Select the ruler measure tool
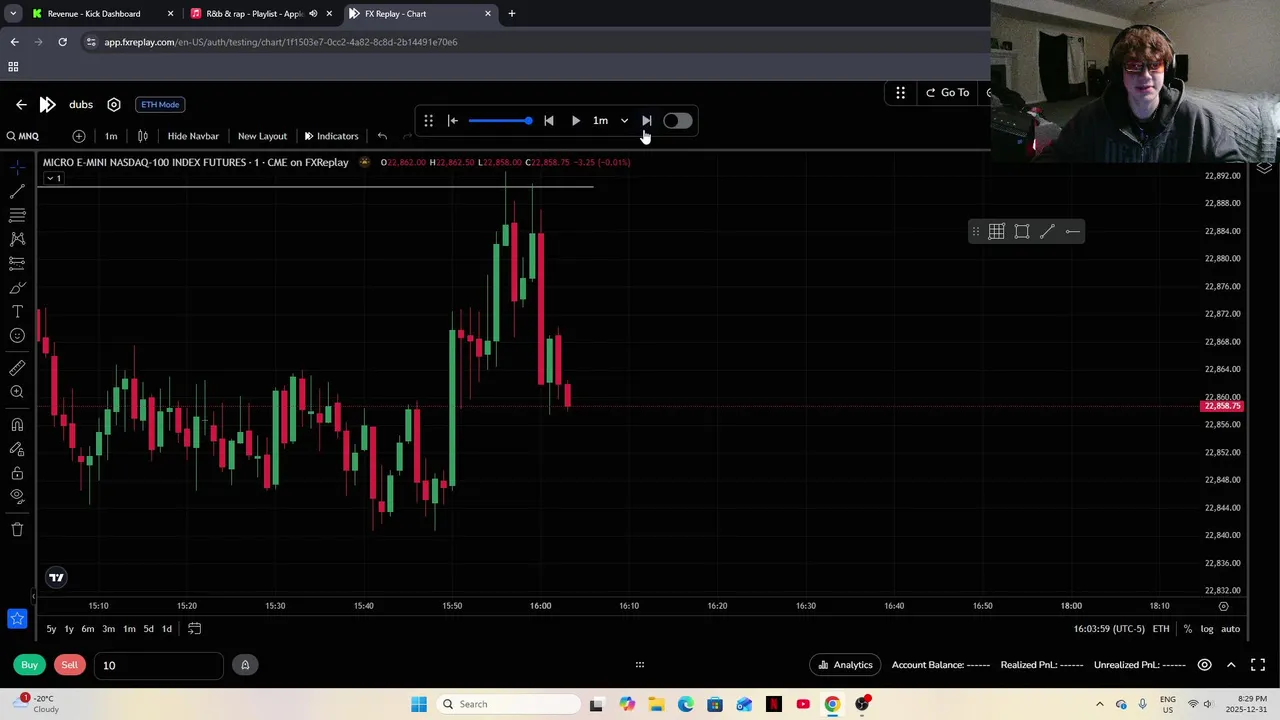 pos(17,368)
